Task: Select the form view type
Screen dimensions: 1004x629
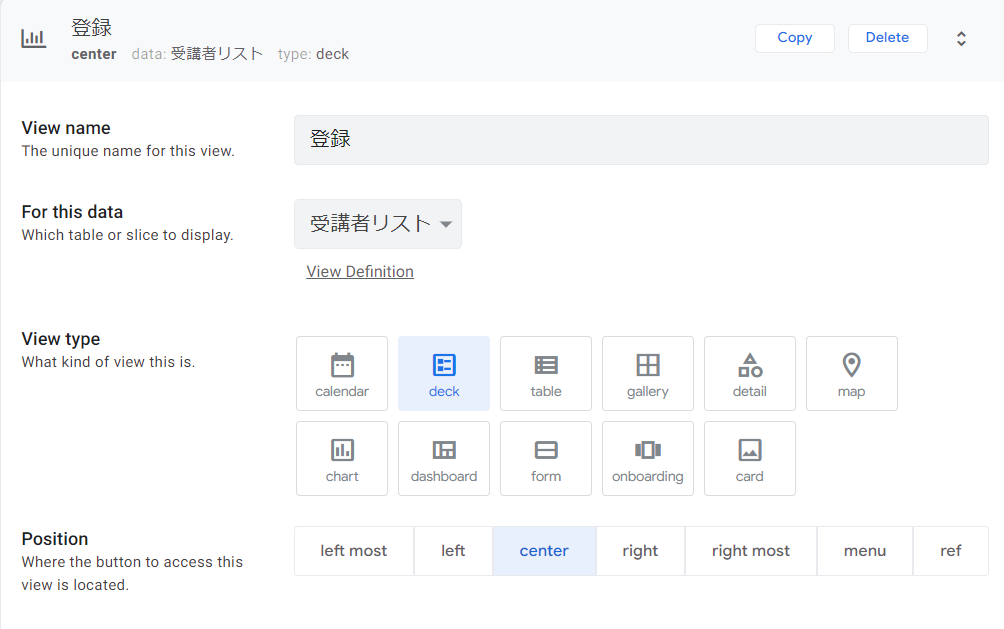Action: (545, 458)
